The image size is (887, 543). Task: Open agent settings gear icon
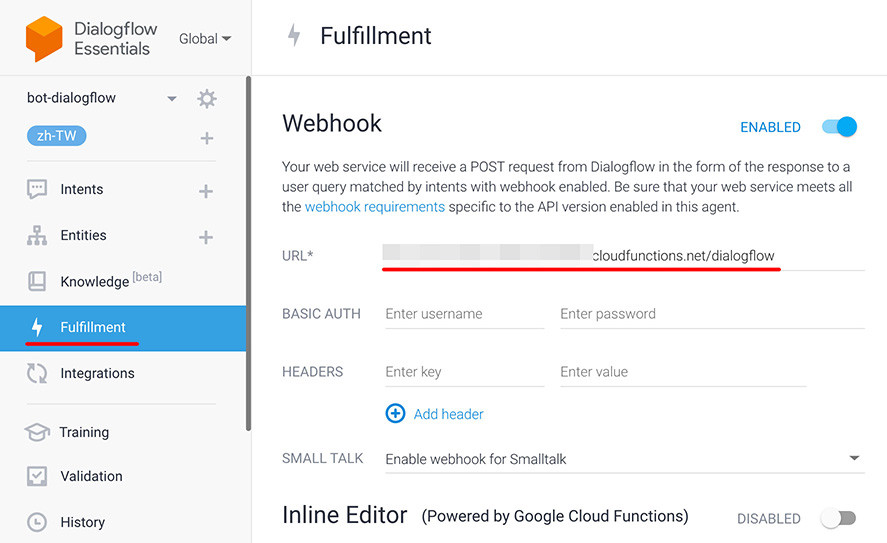coord(207,98)
